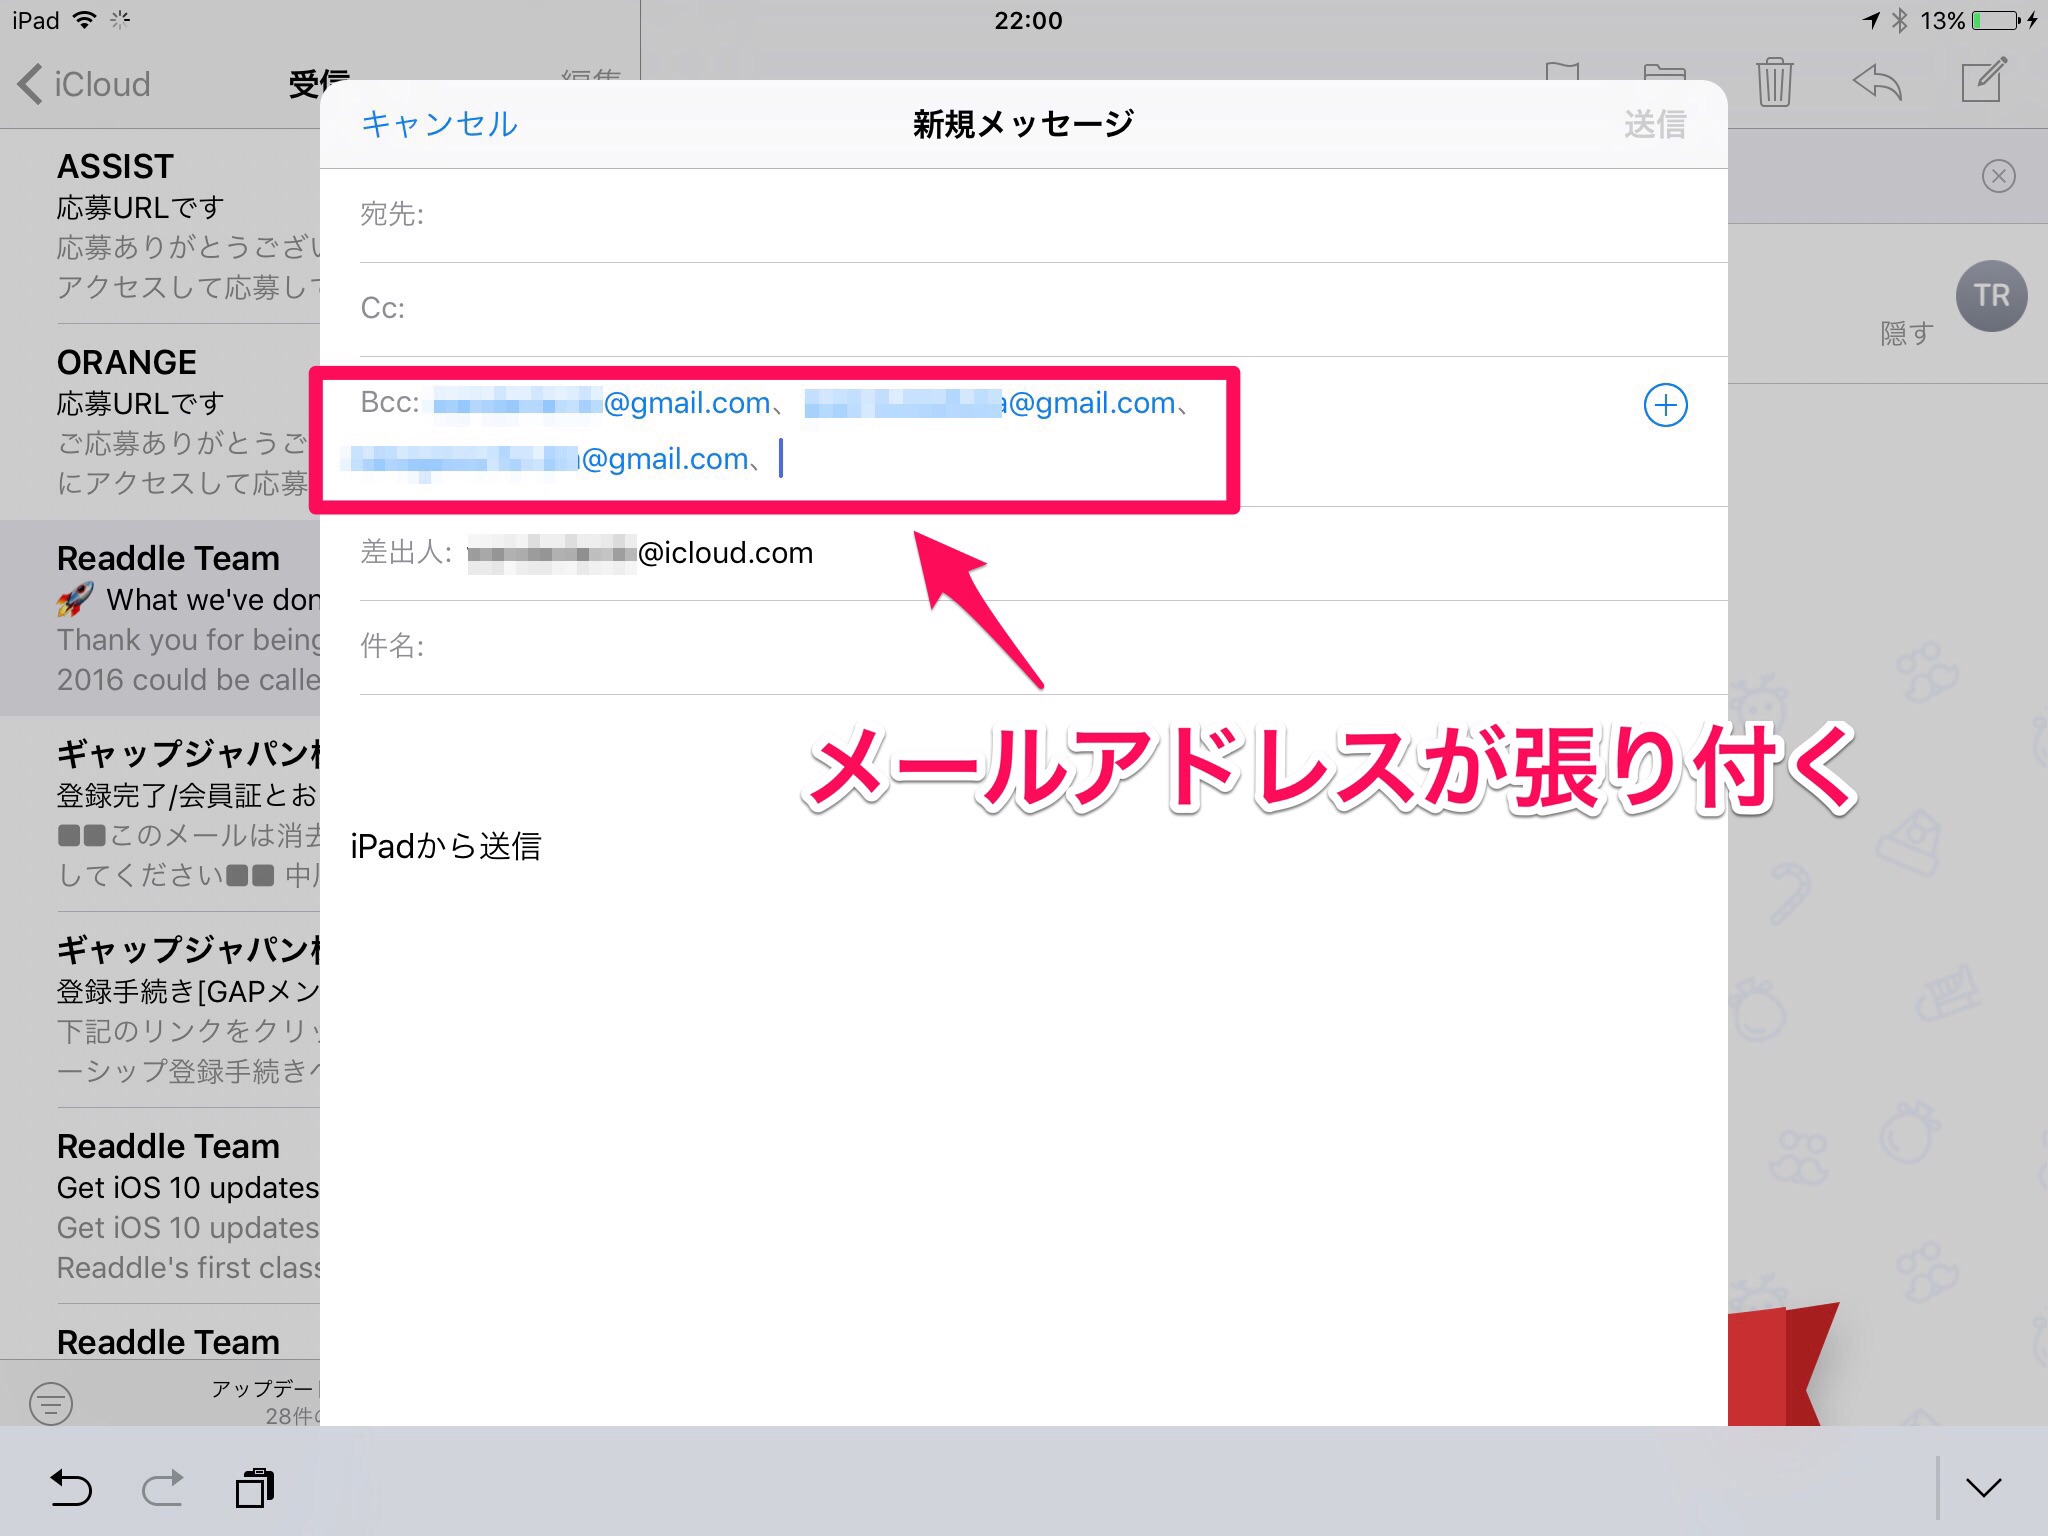
Task: Tap the circled X close icon
Action: (1998, 177)
